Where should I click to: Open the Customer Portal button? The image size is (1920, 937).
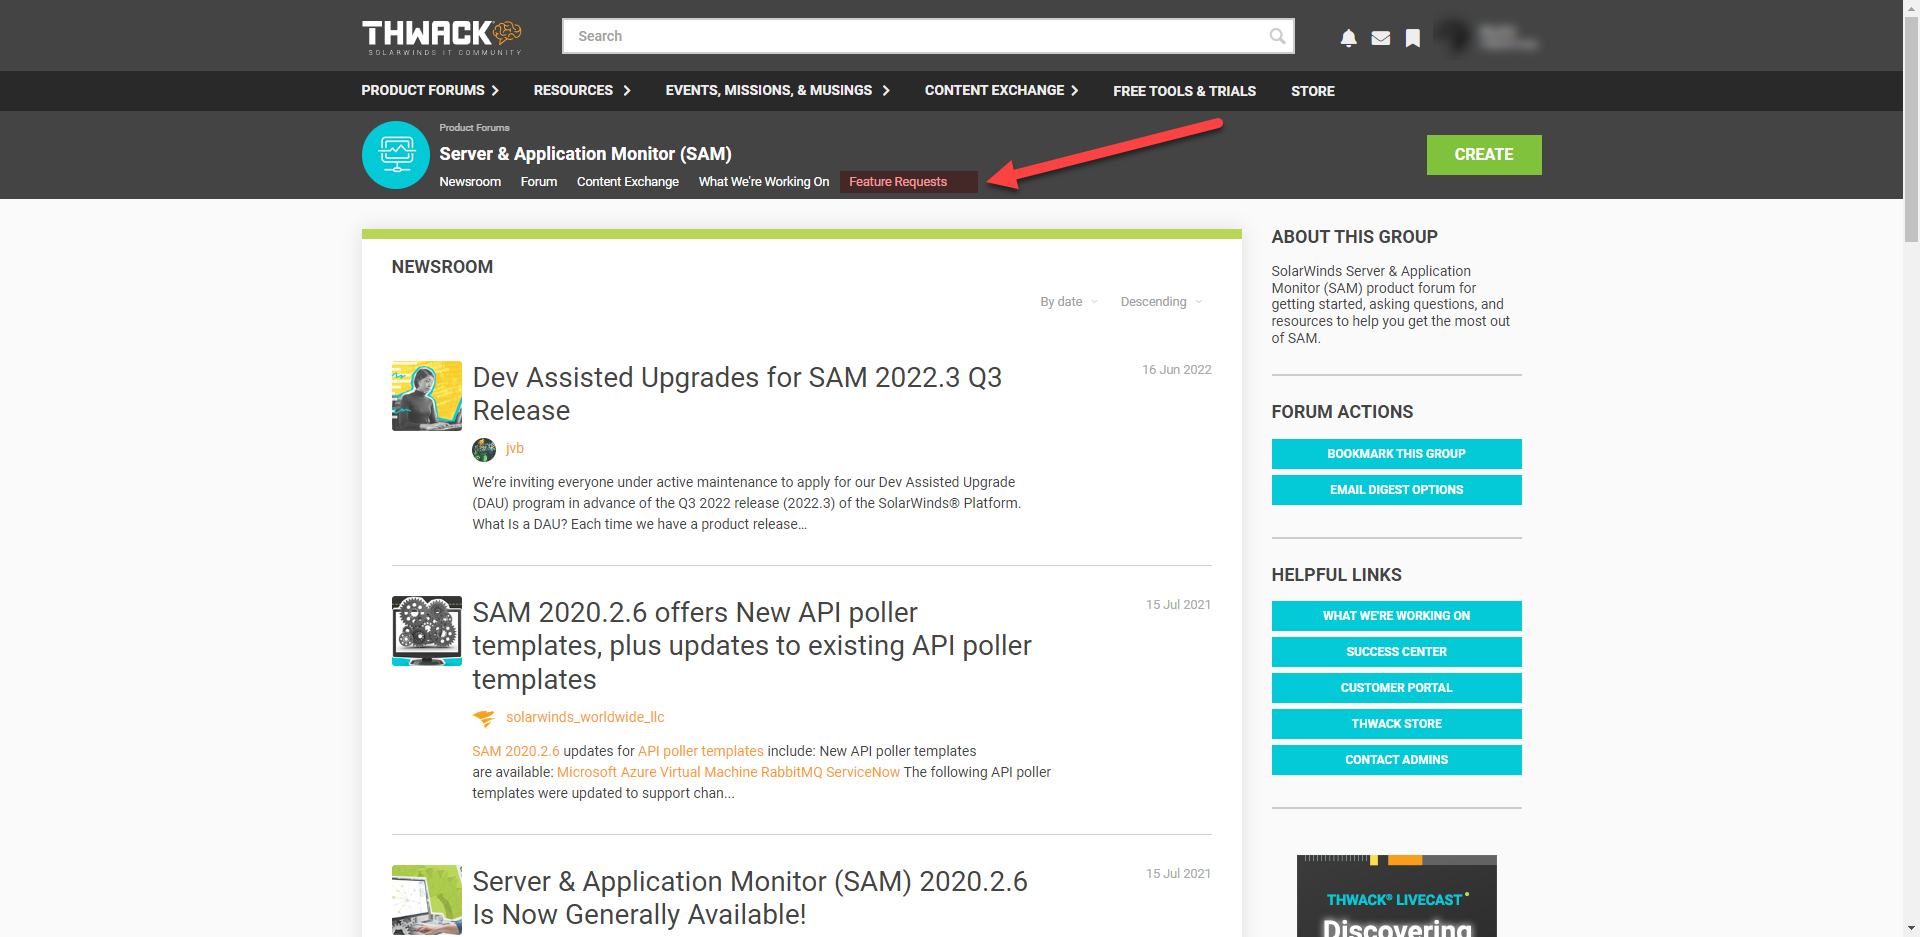(1396, 688)
